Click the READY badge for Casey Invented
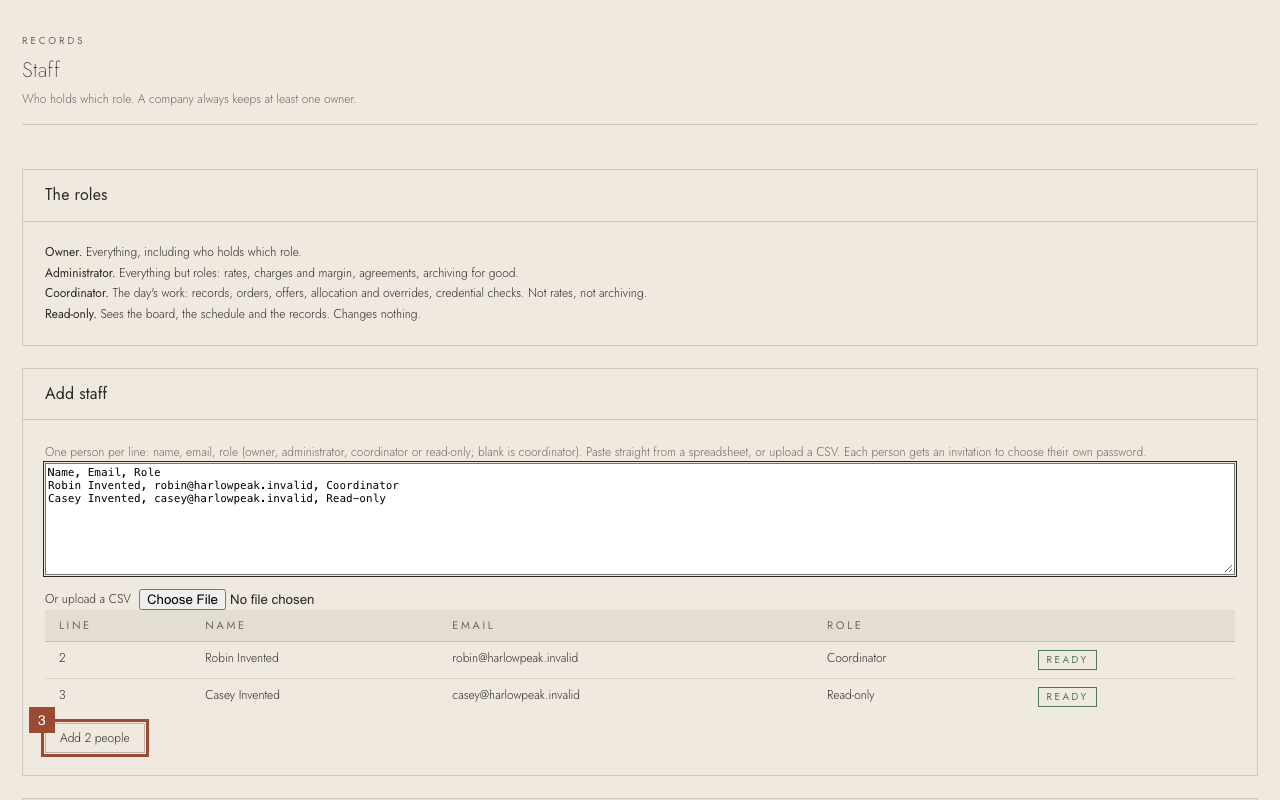Viewport: 1280px width, 800px height. (1067, 697)
